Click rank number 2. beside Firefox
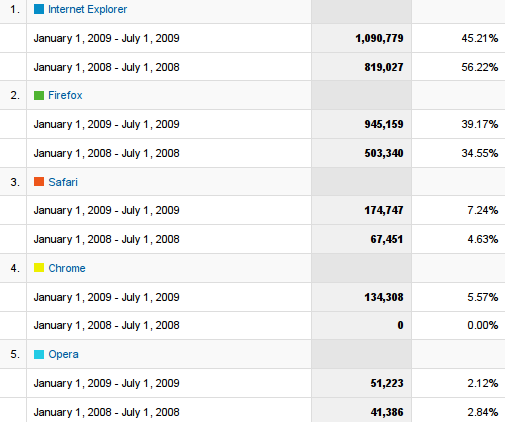This screenshot has height=422, width=505. click(15, 96)
